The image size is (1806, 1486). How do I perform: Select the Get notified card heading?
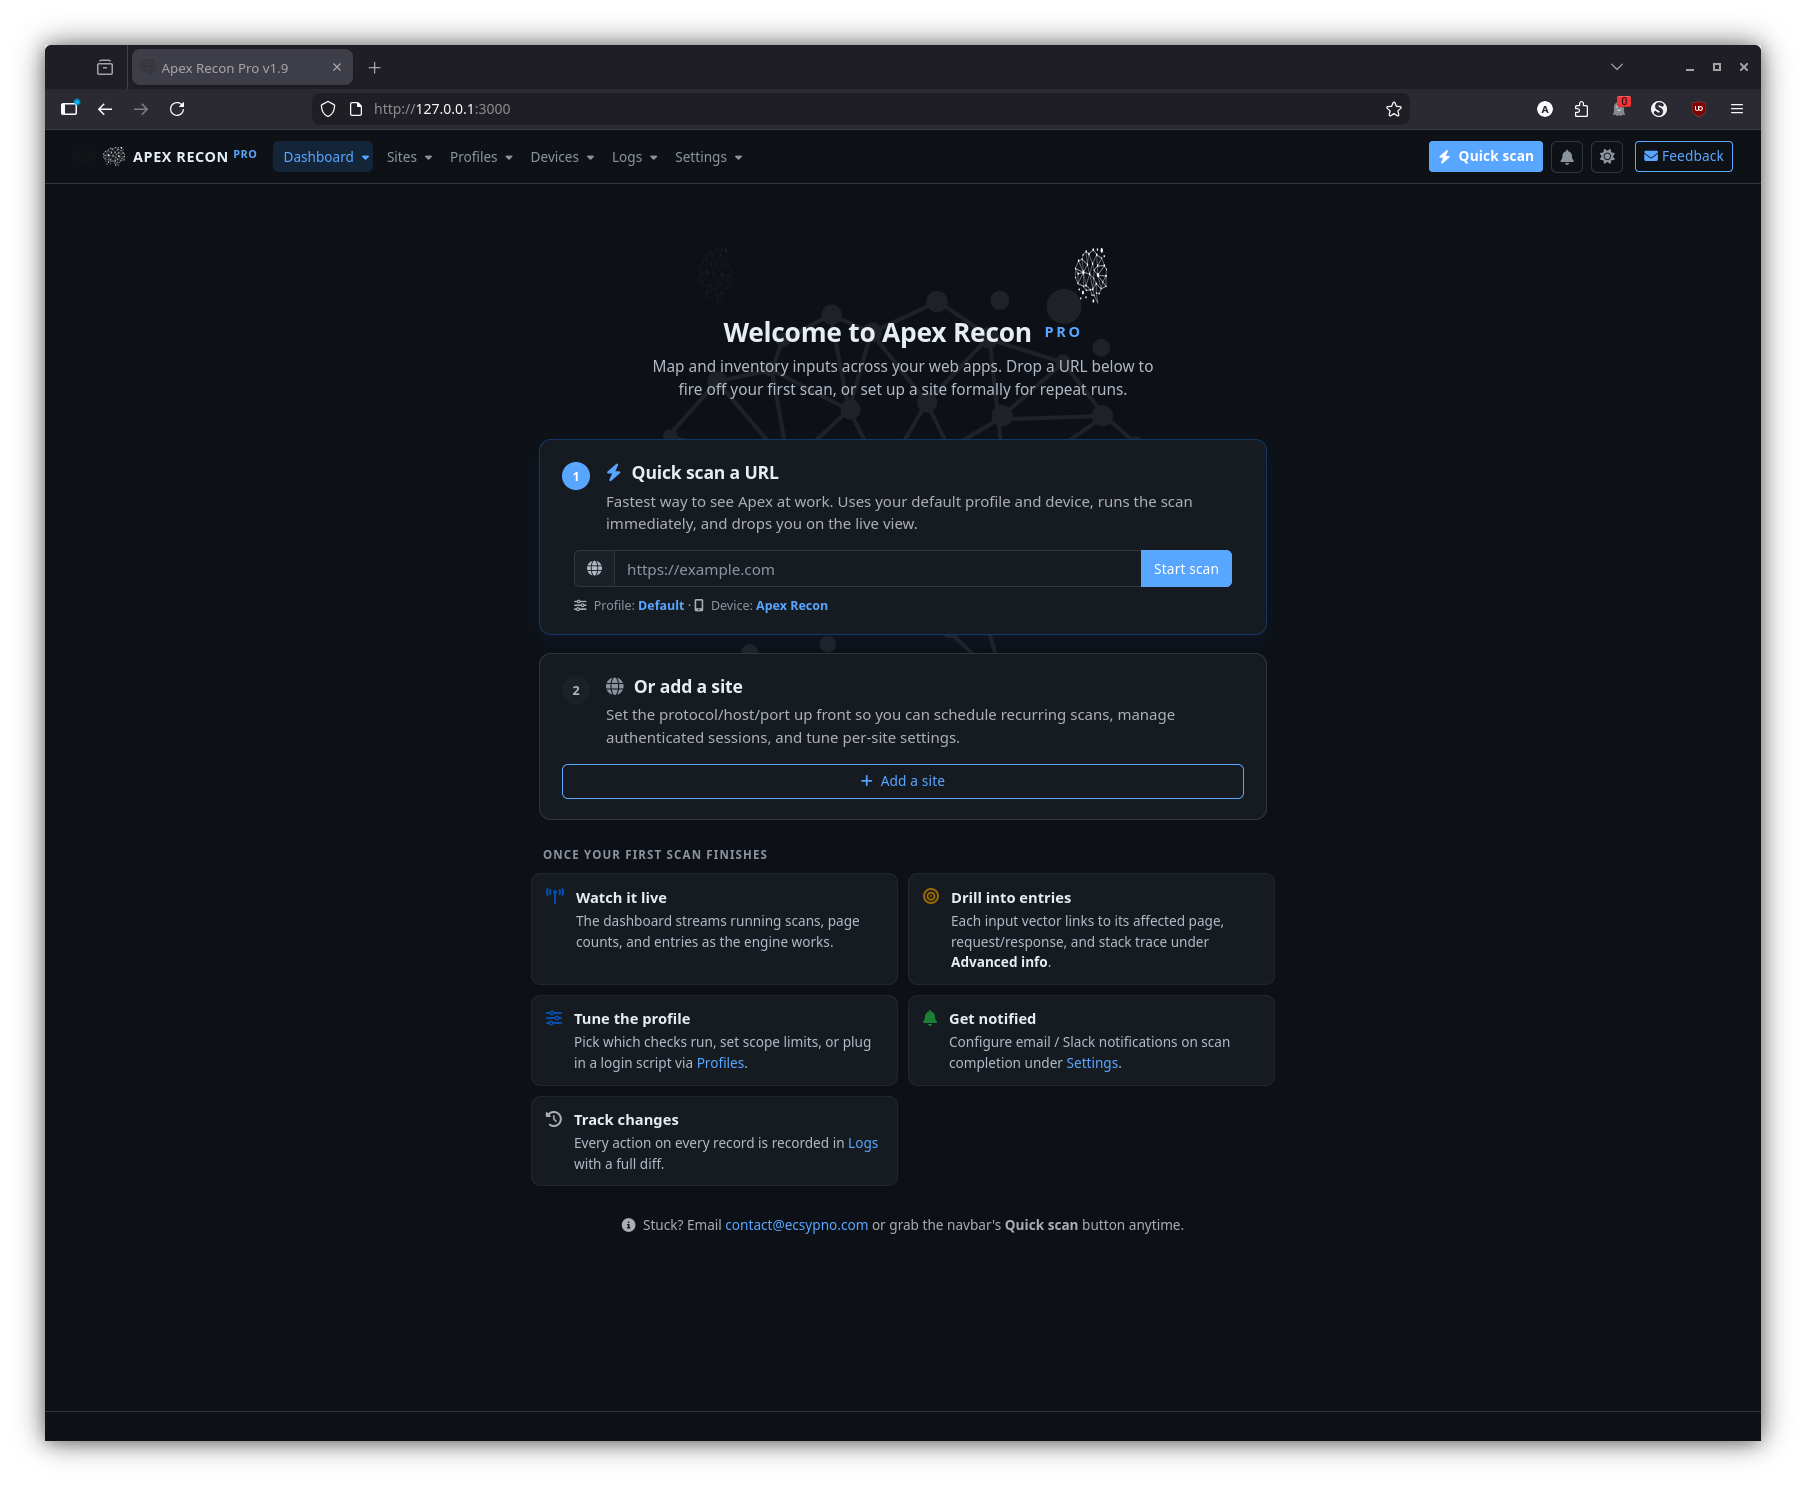pos(992,1019)
